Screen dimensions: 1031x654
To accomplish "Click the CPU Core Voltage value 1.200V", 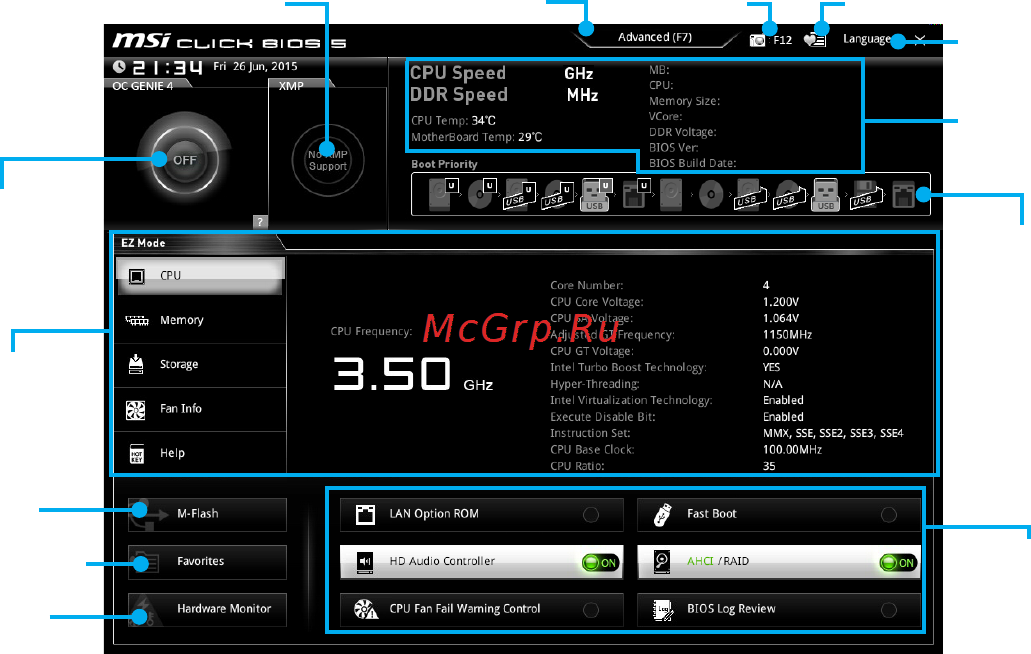I will pos(780,302).
